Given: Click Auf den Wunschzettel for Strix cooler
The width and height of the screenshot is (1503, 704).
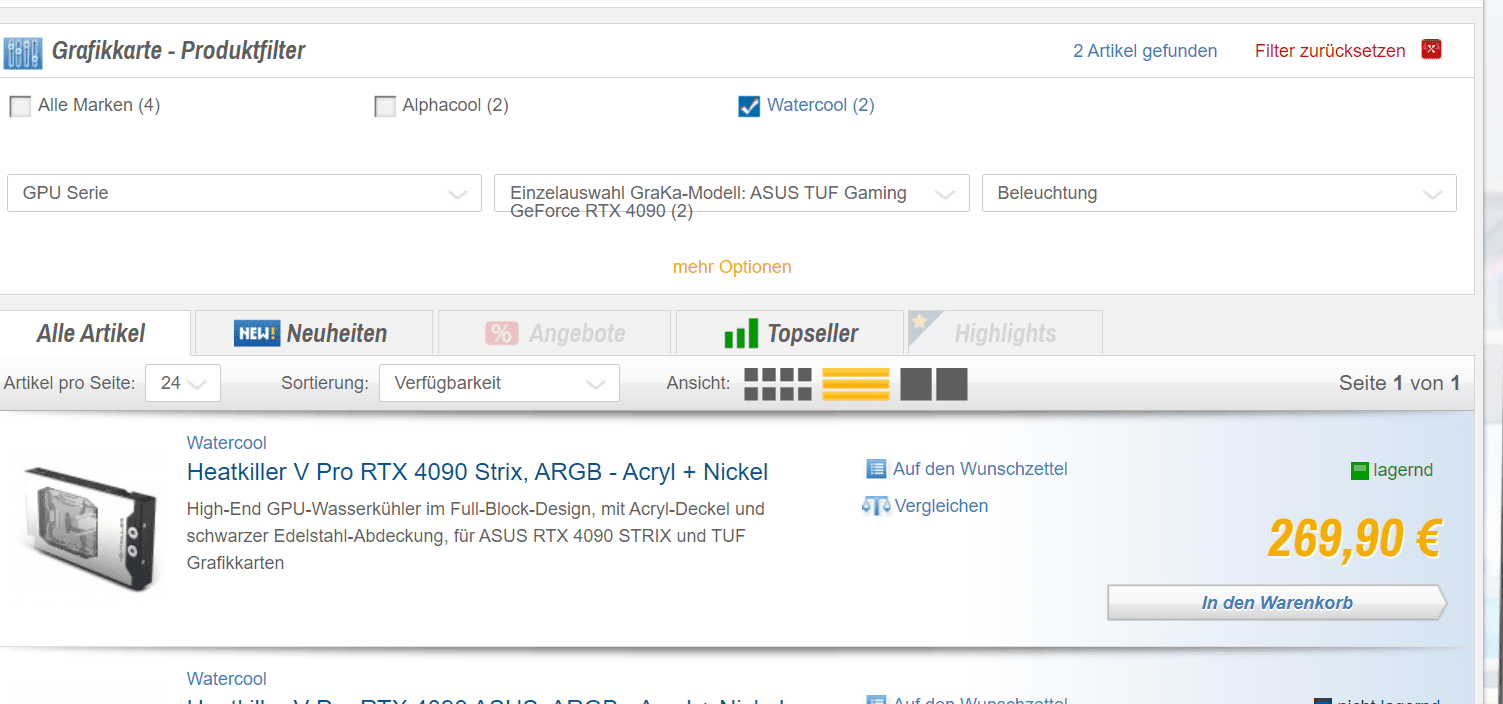Looking at the screenshot, I should click(980, 469).
